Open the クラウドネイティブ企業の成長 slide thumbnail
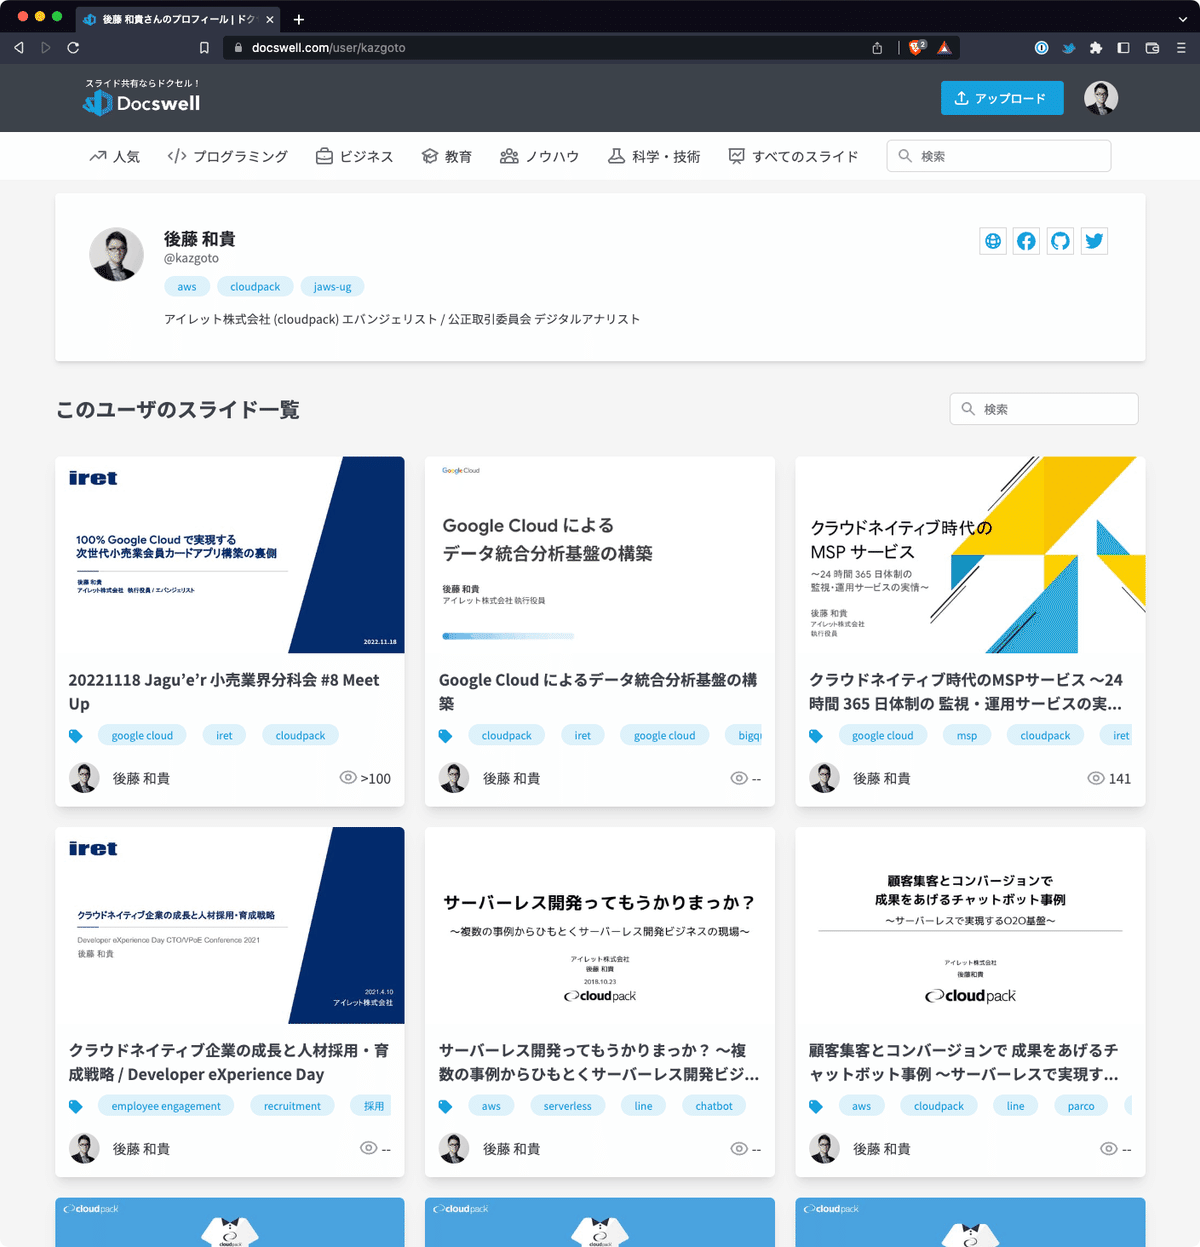Screen dimensions: 1200x1247 (x=230, y=925)
